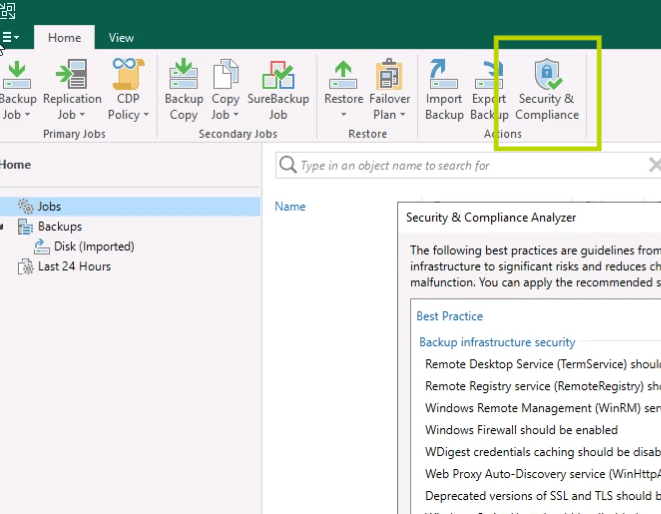Open the Restore dropdown arrow

(344, 115)
